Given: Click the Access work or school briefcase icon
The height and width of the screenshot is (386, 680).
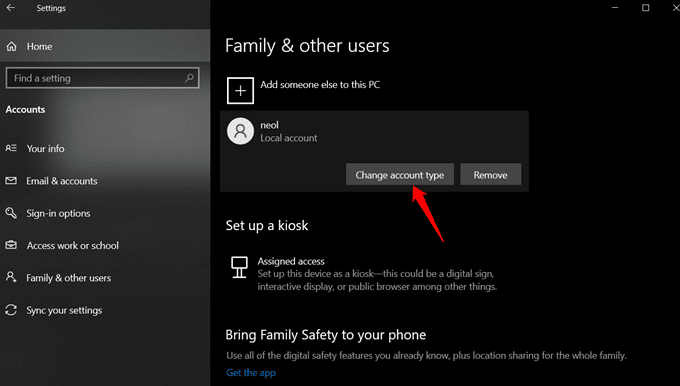Looking at the screenshot, I should [x=11, y=245].
